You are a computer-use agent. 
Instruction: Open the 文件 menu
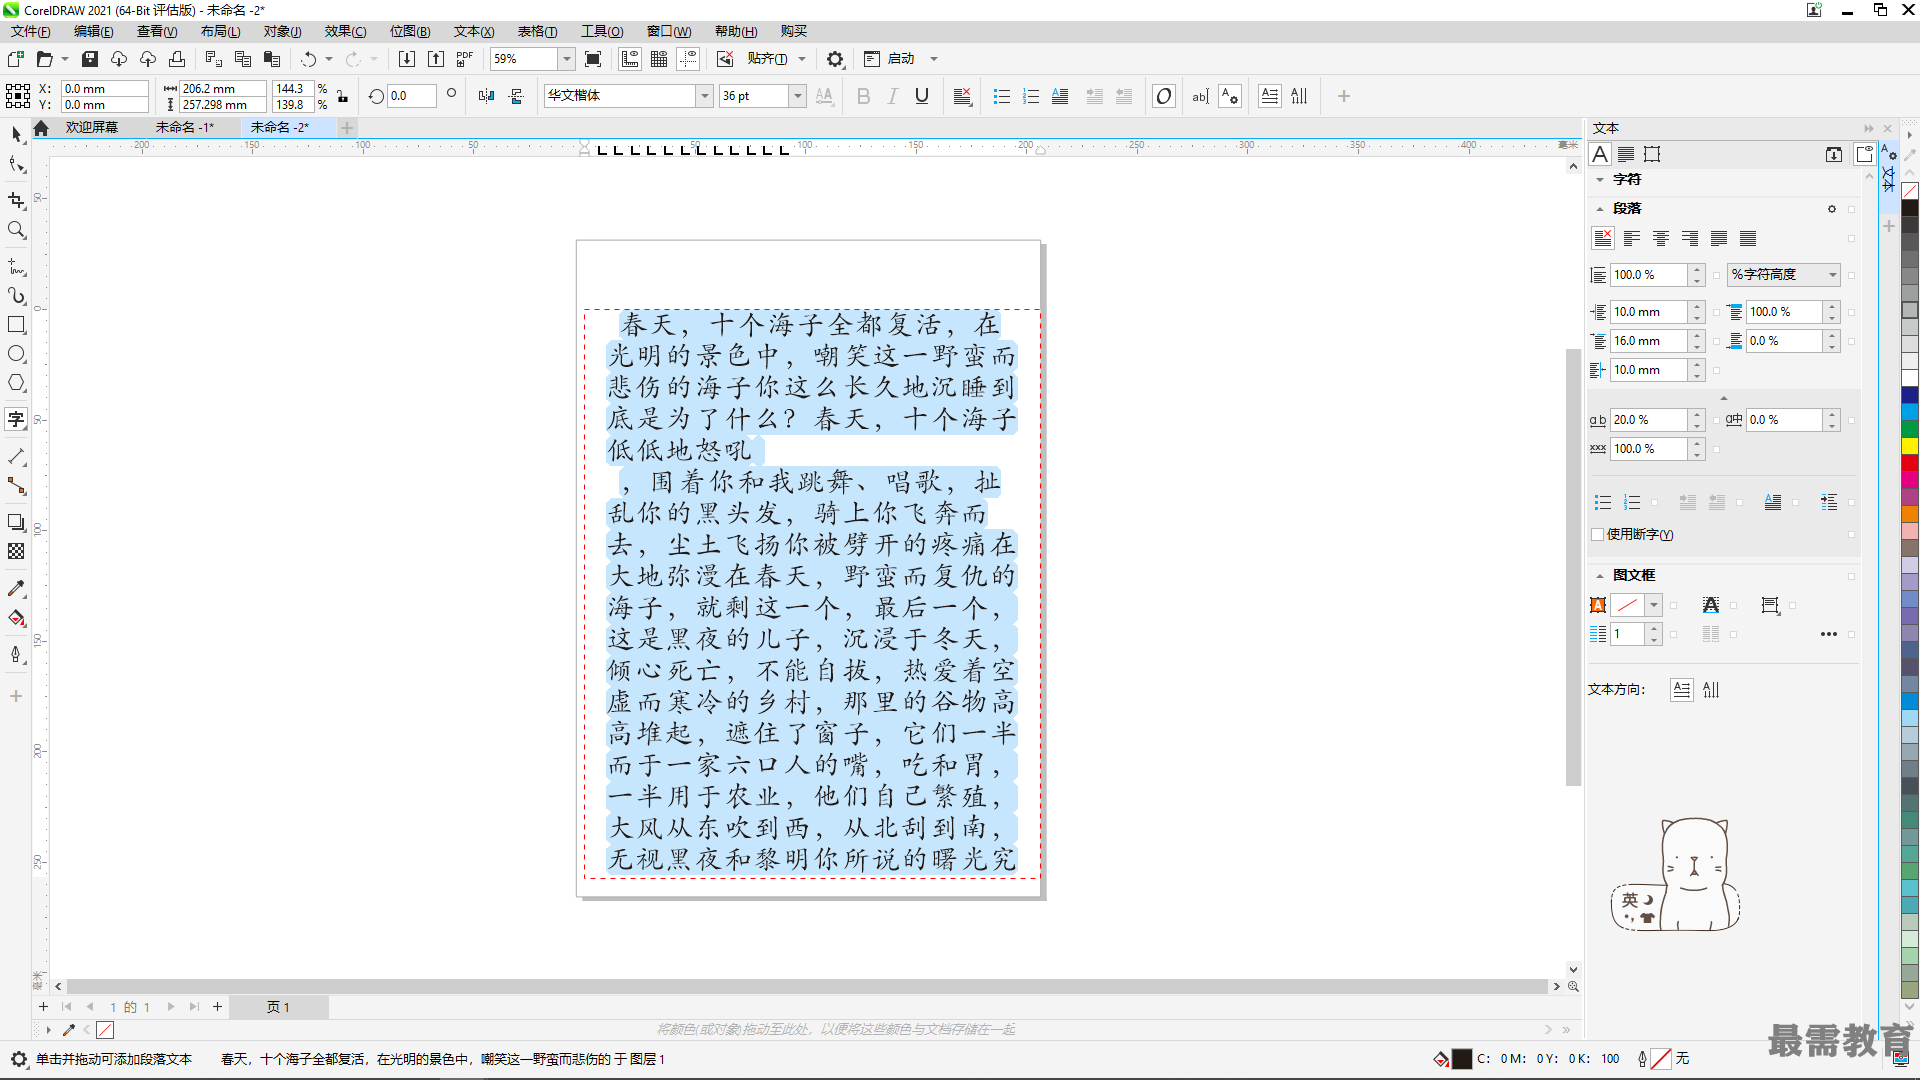point(30,31)
